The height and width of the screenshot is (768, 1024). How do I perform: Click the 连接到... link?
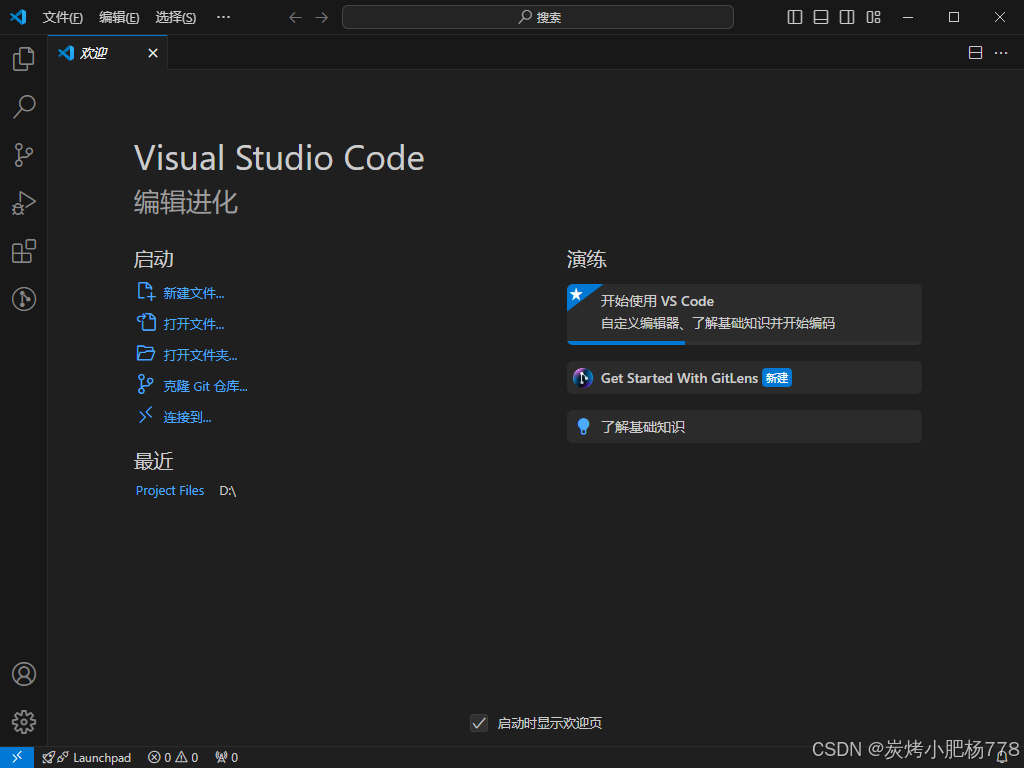(x=187, y=417)
